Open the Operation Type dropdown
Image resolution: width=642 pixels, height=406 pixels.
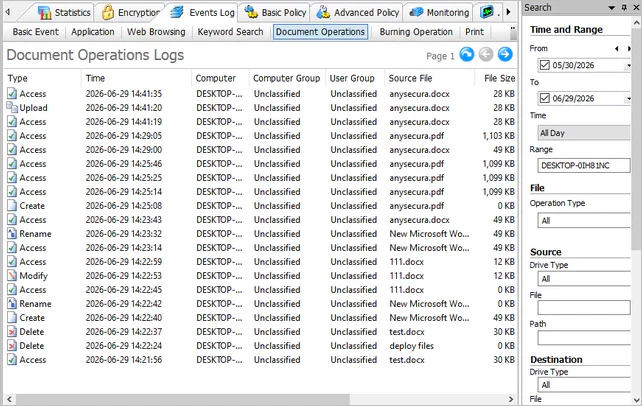[x=584, y=220]
